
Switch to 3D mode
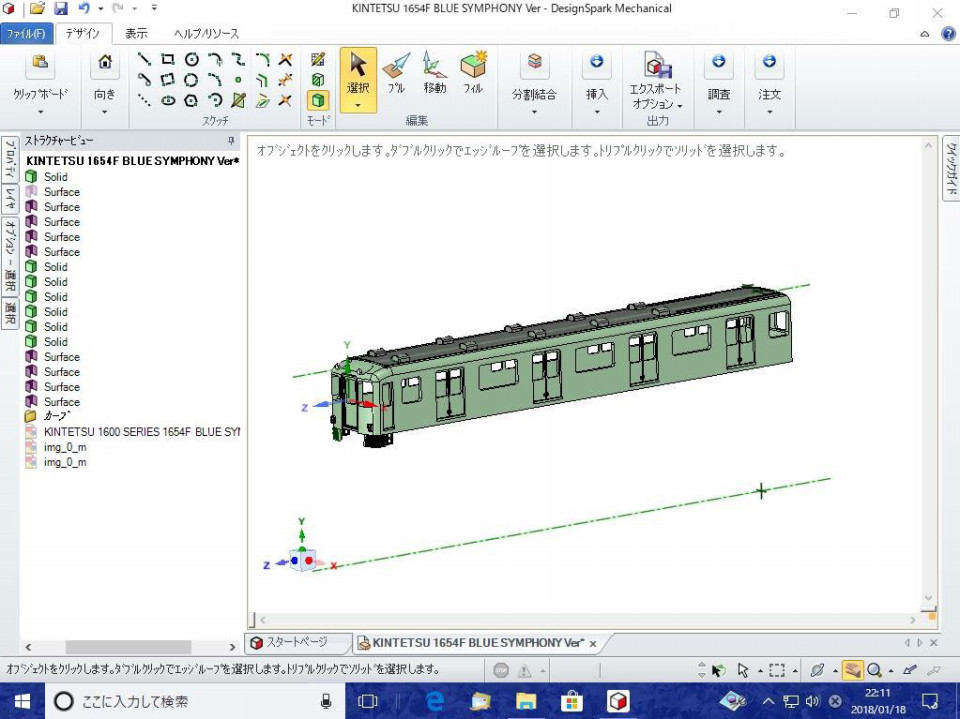[318, 100]
